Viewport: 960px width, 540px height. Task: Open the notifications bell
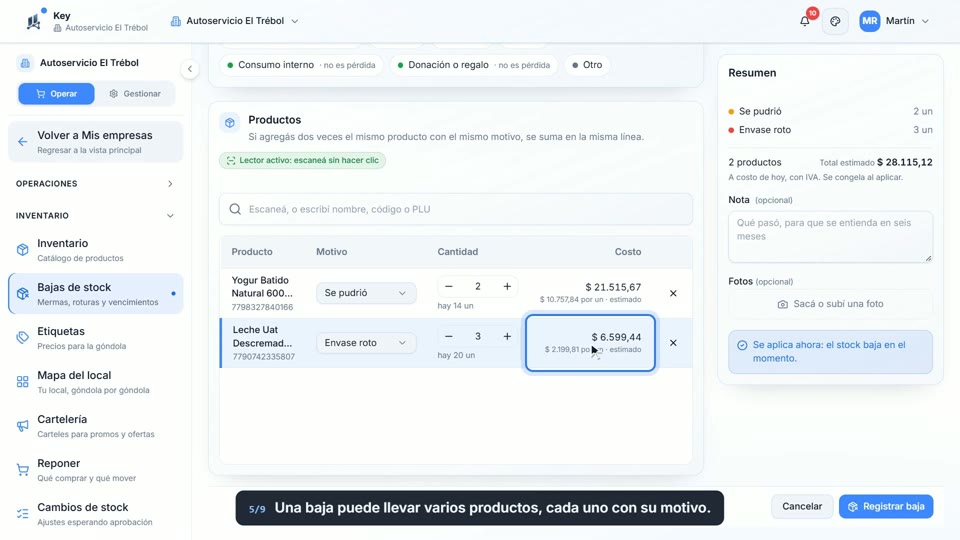pyautogui.click(x=804, y=21)
